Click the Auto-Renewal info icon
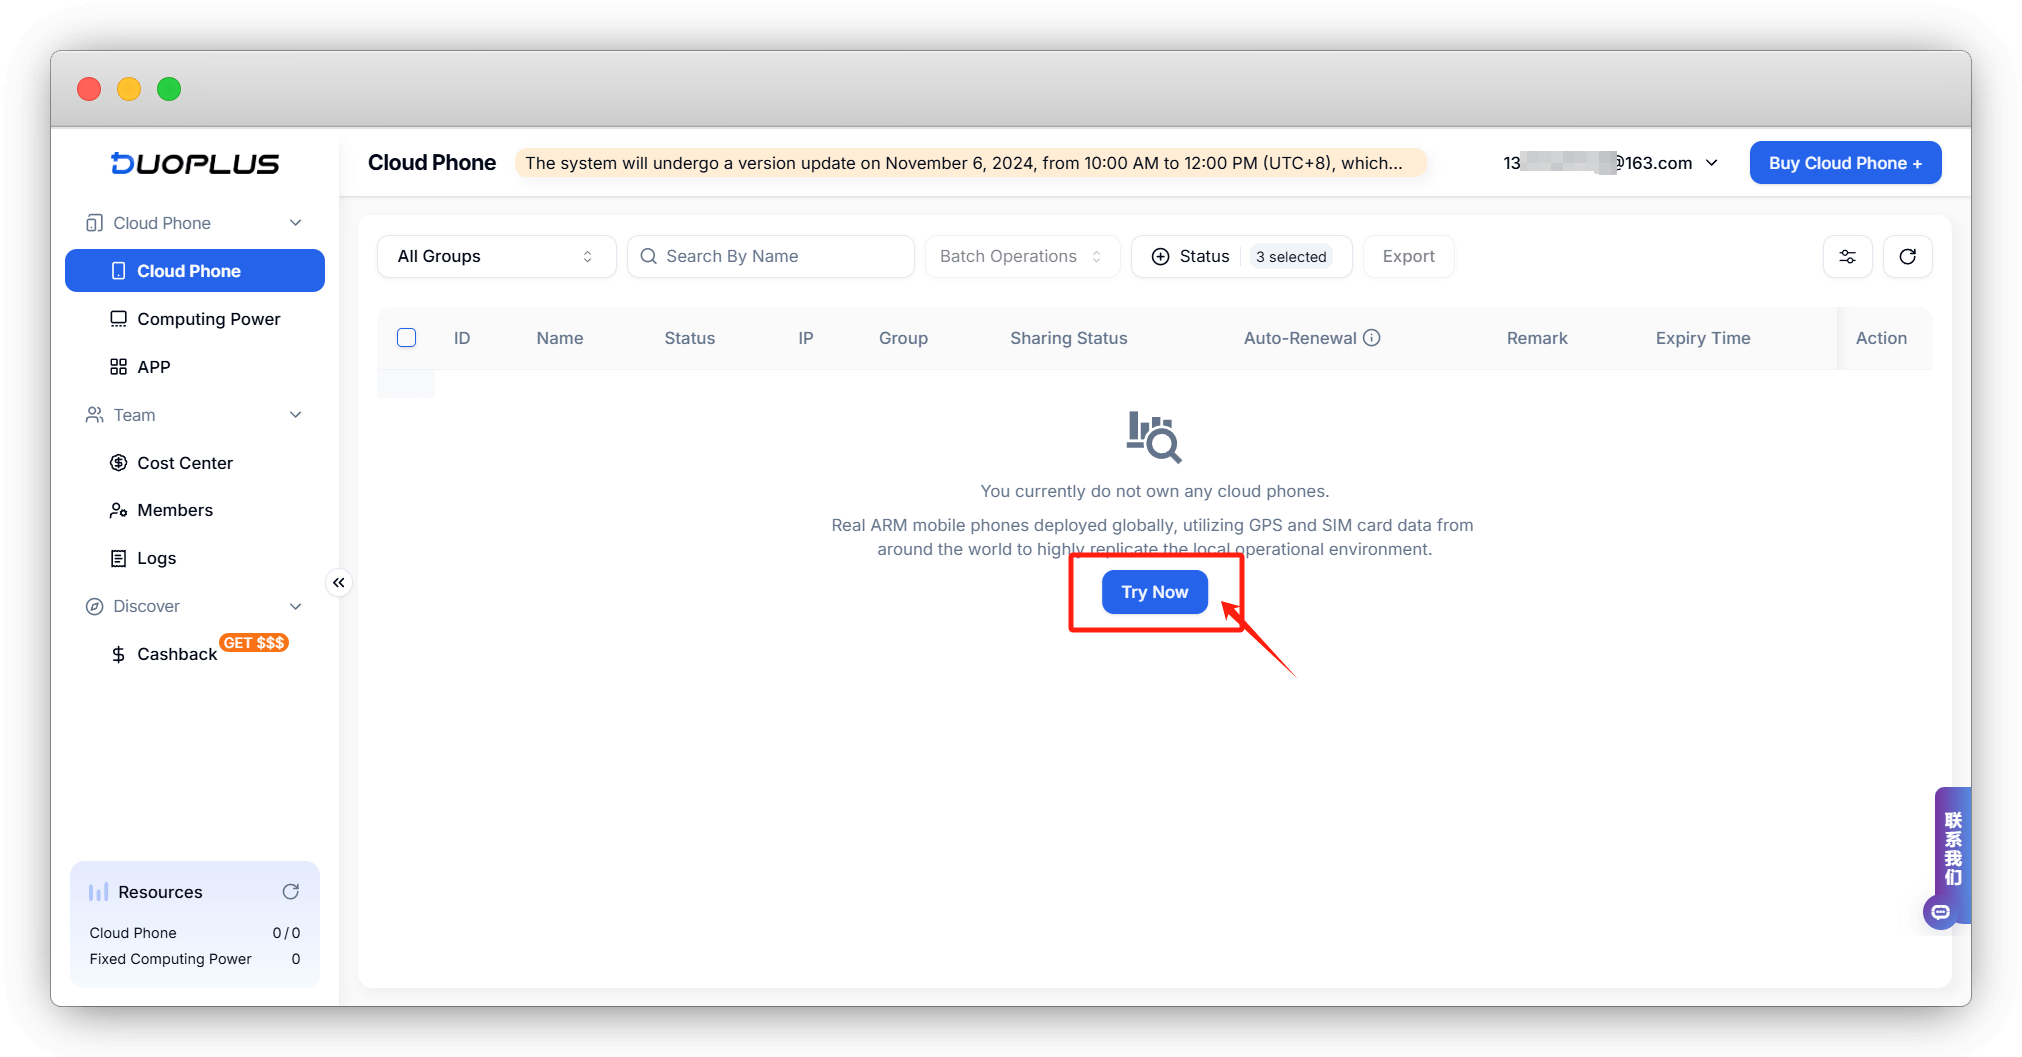2022x1057 pixels. coord(1372,338)
